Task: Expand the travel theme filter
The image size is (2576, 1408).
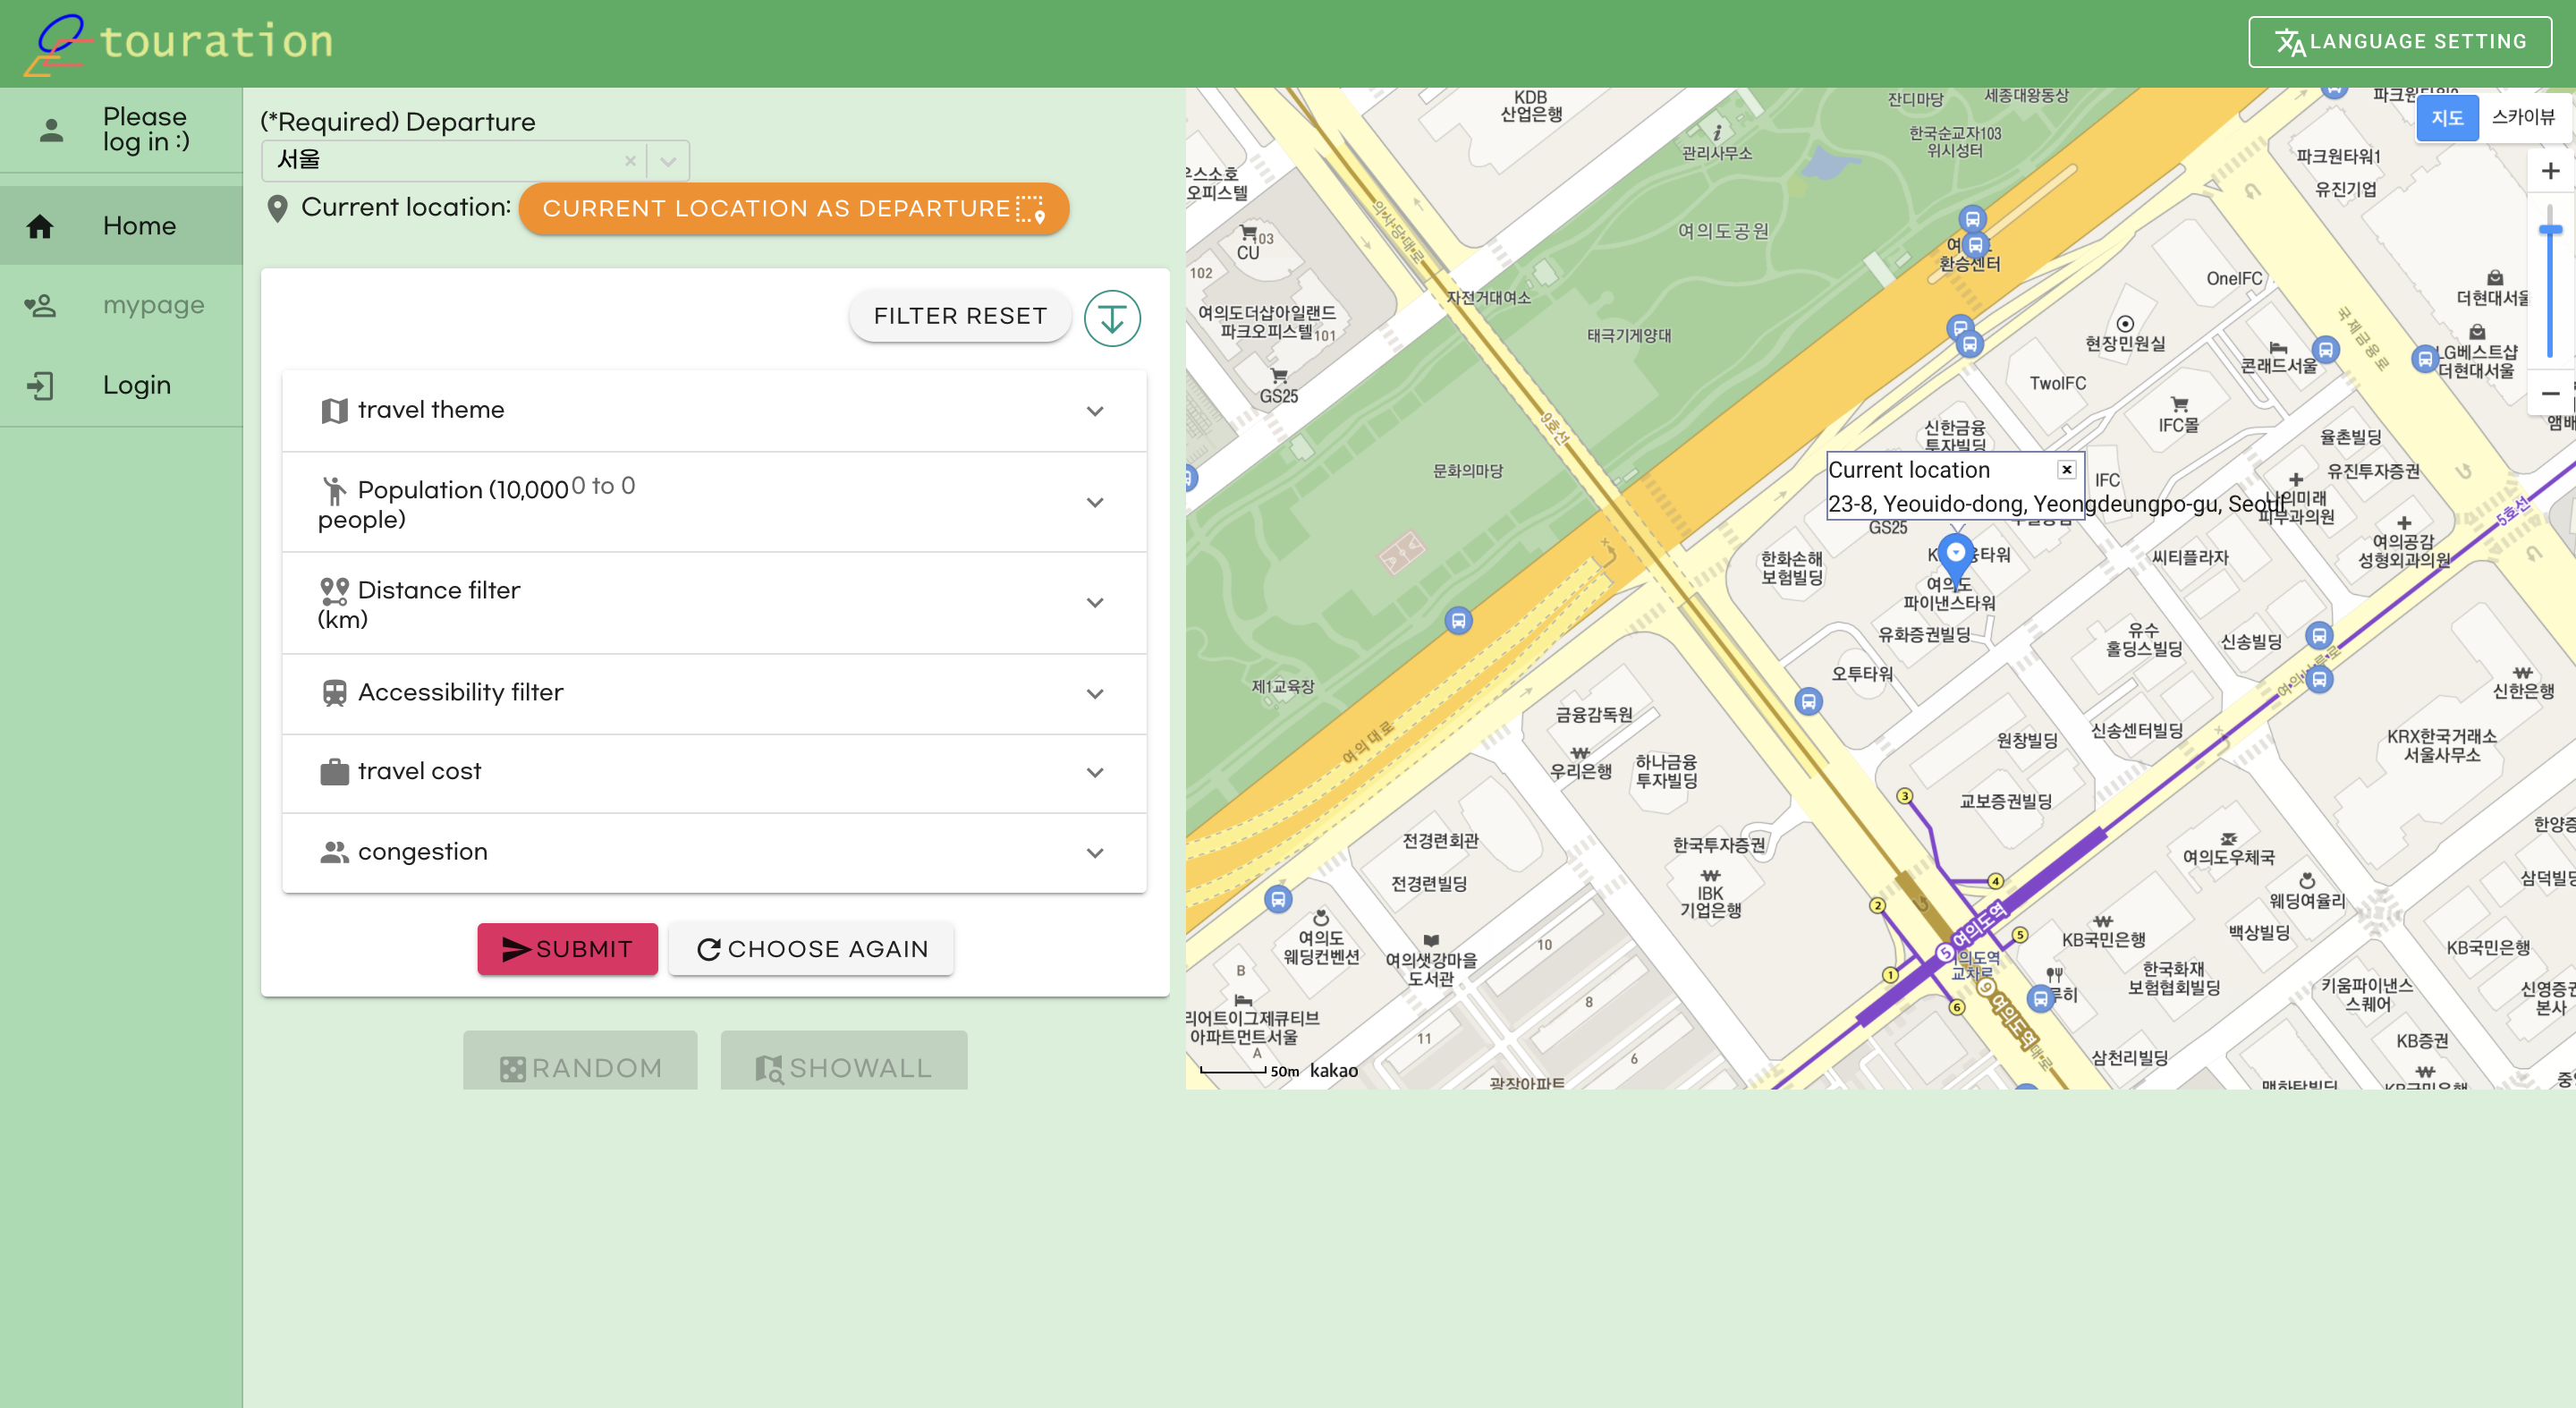Action: (1095, 411)
